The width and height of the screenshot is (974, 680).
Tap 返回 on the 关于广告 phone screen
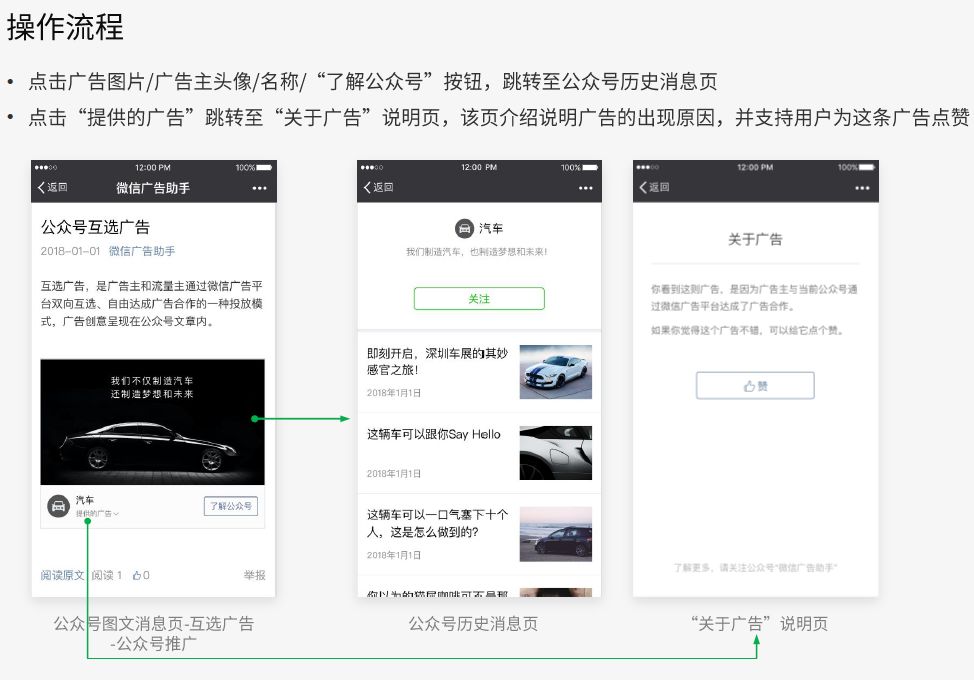(654, 188)
